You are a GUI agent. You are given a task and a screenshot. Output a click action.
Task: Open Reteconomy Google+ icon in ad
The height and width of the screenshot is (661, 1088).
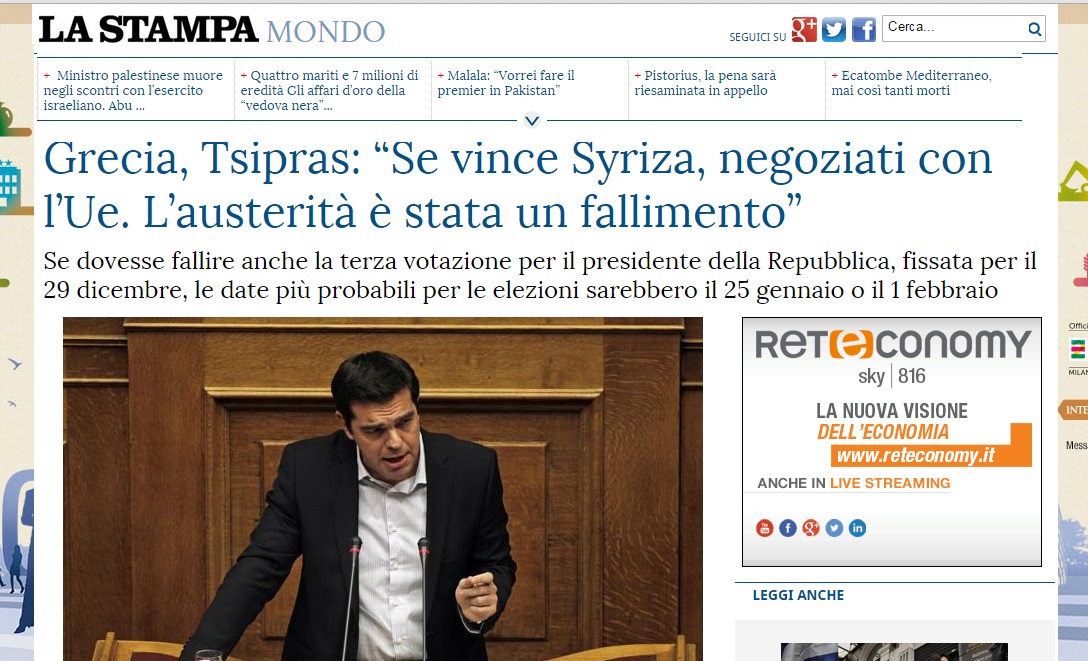(810, 528)
